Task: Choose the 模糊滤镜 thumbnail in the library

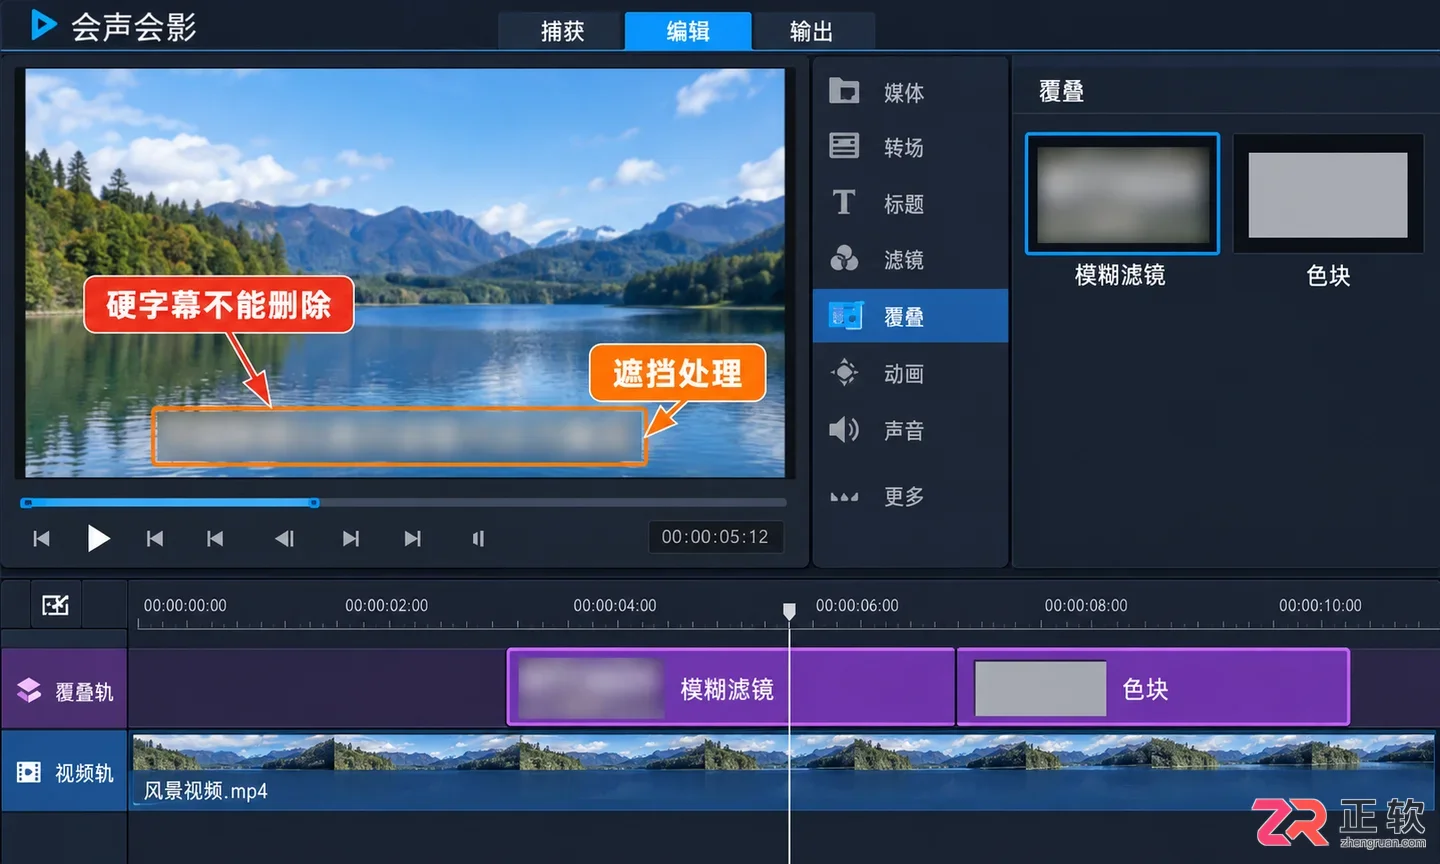Action: tap(1122, 193)
